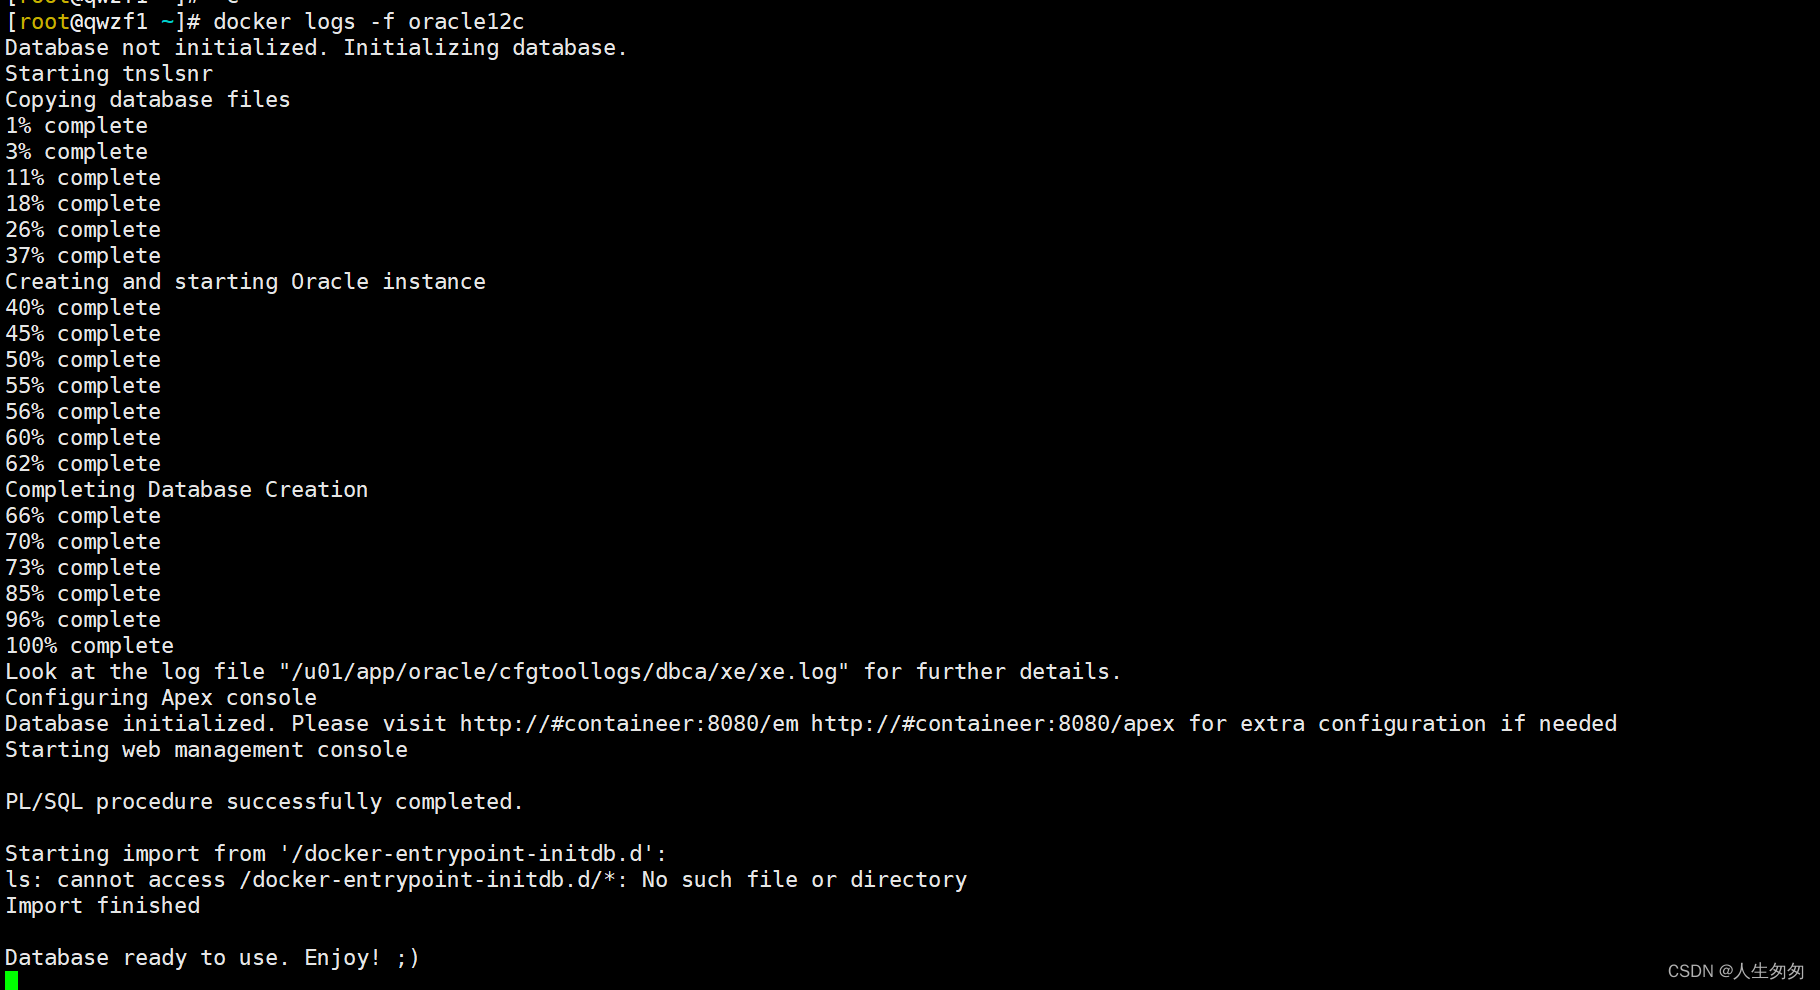
Task: Click the 'Completing Database Creation' line
Action: 187,490
